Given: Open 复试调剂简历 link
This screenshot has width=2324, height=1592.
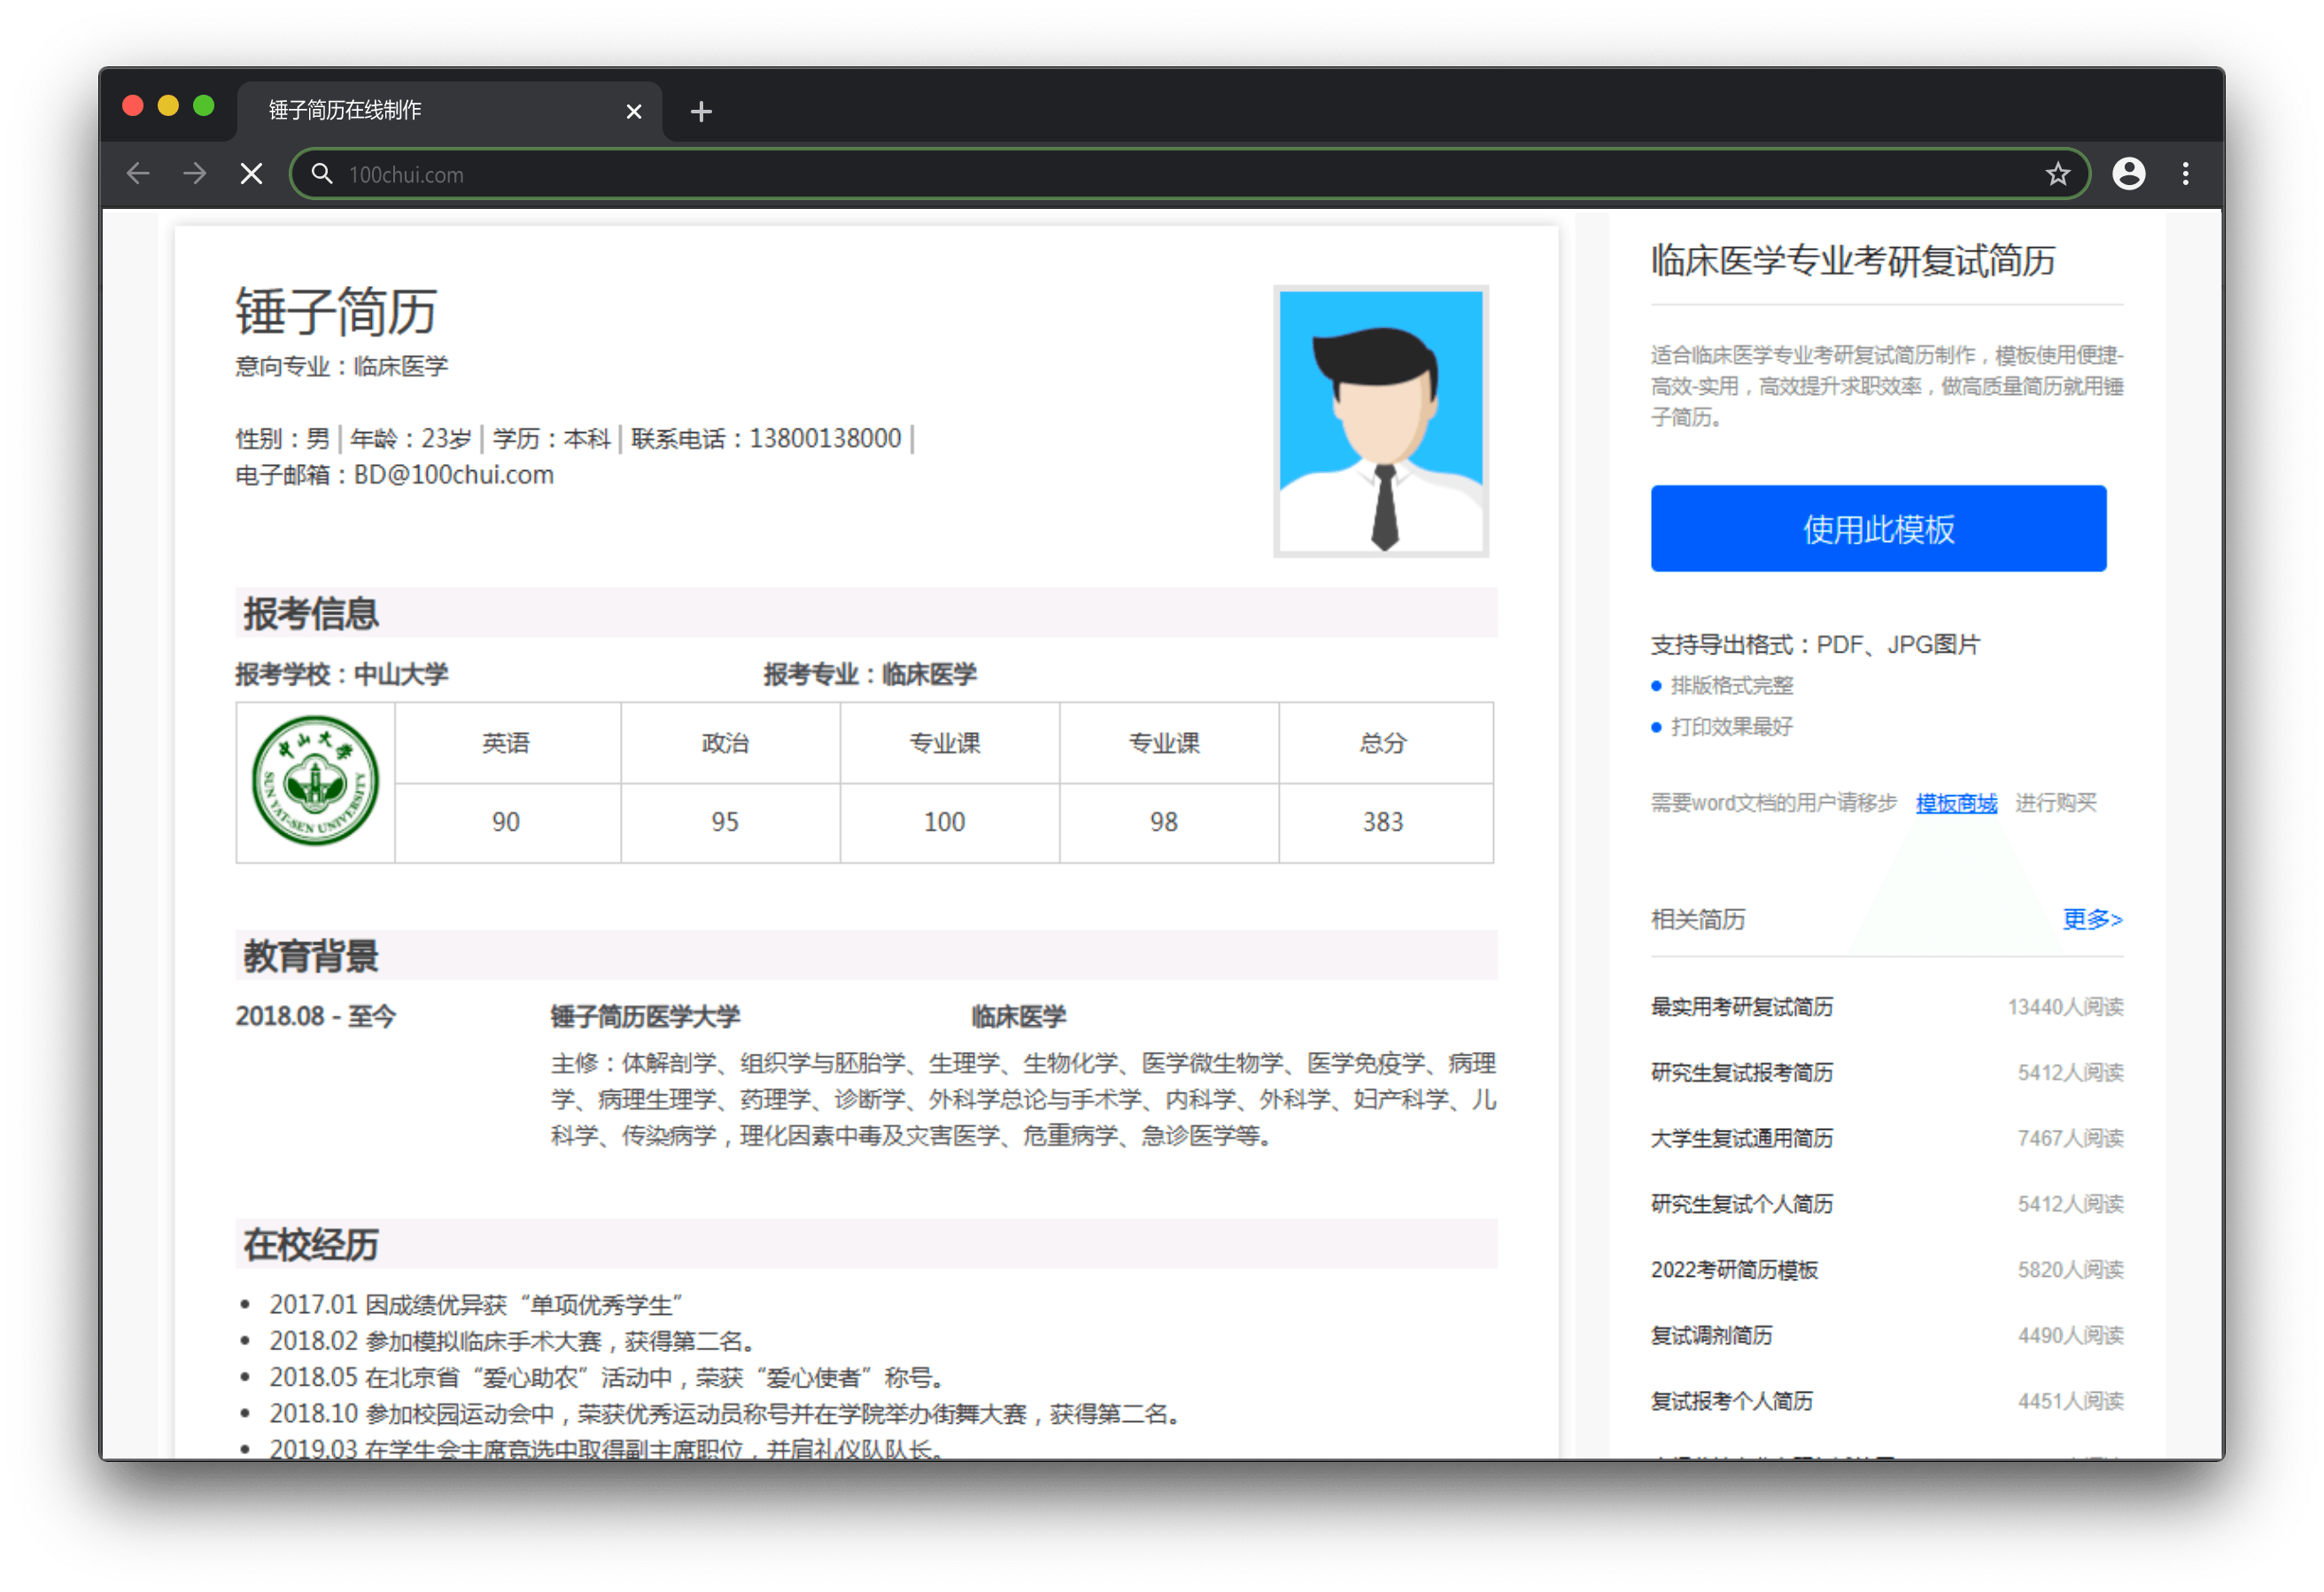Looking at the screenshot, I should point(1711,1335).
